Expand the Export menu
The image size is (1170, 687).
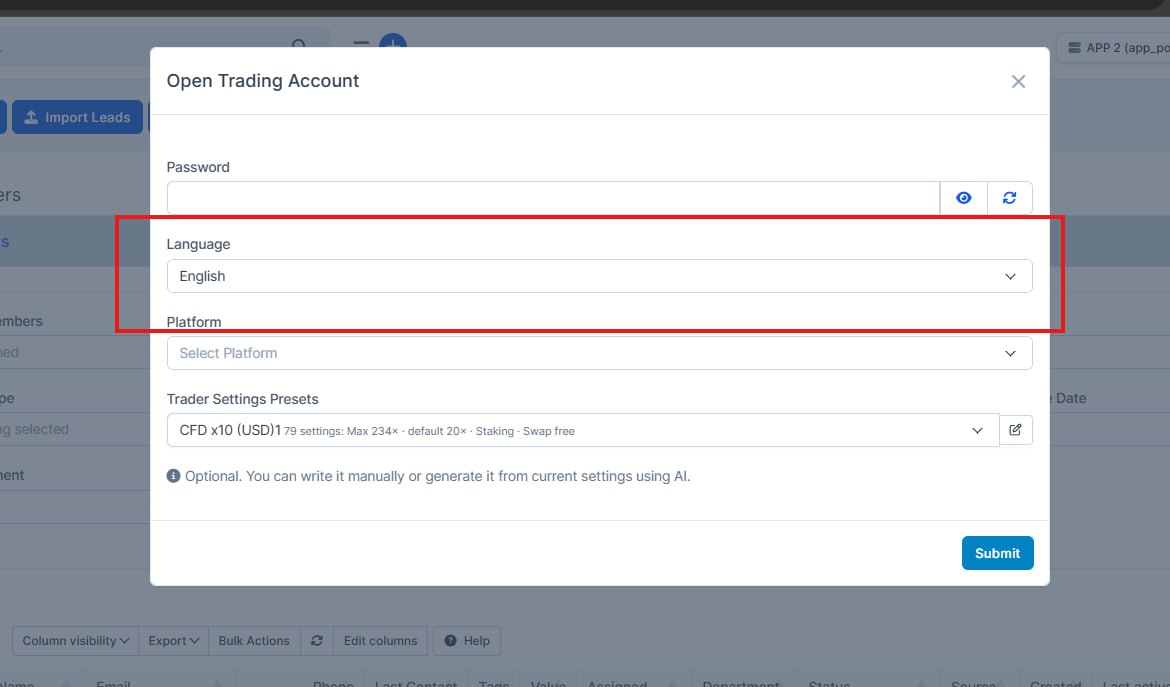tap(173, 641)
